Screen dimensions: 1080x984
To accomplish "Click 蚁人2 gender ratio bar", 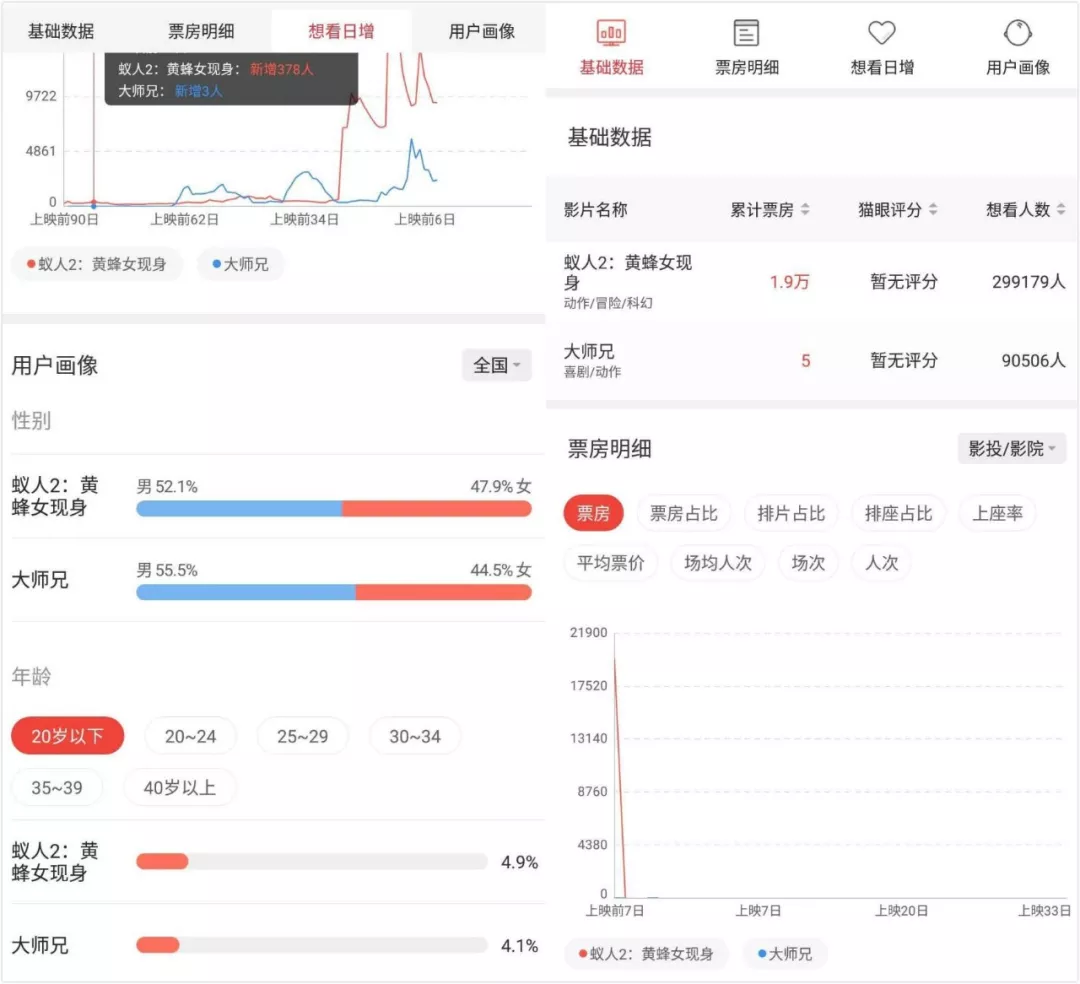I will click(x=334, y=509).
